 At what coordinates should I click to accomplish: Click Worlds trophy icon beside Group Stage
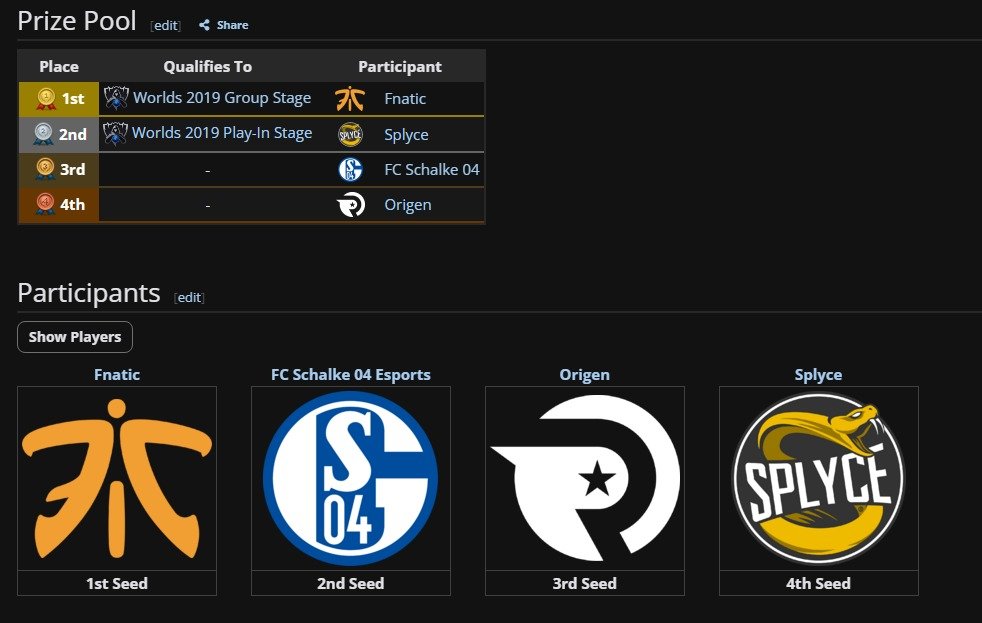(116, 98)
